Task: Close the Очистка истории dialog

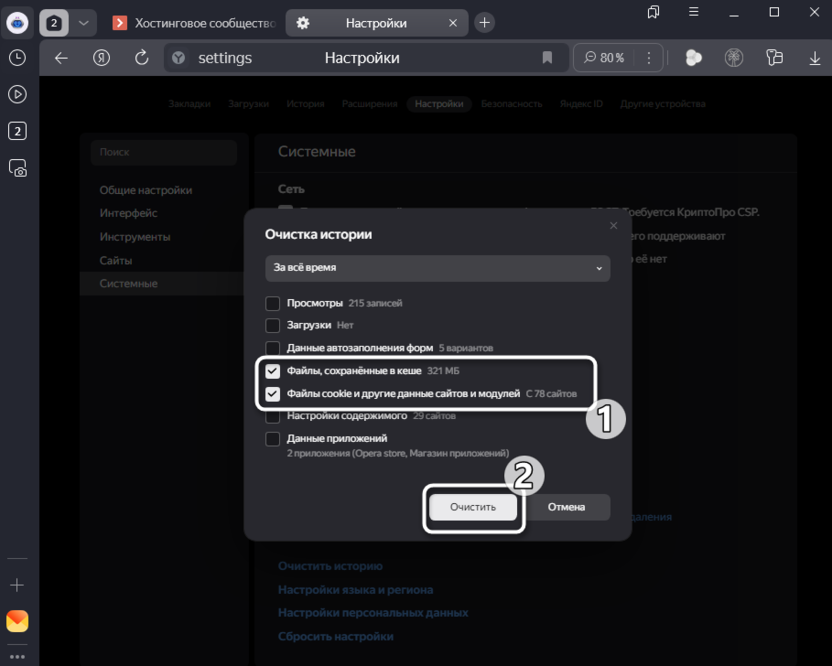Action: (x=614, y=226)
